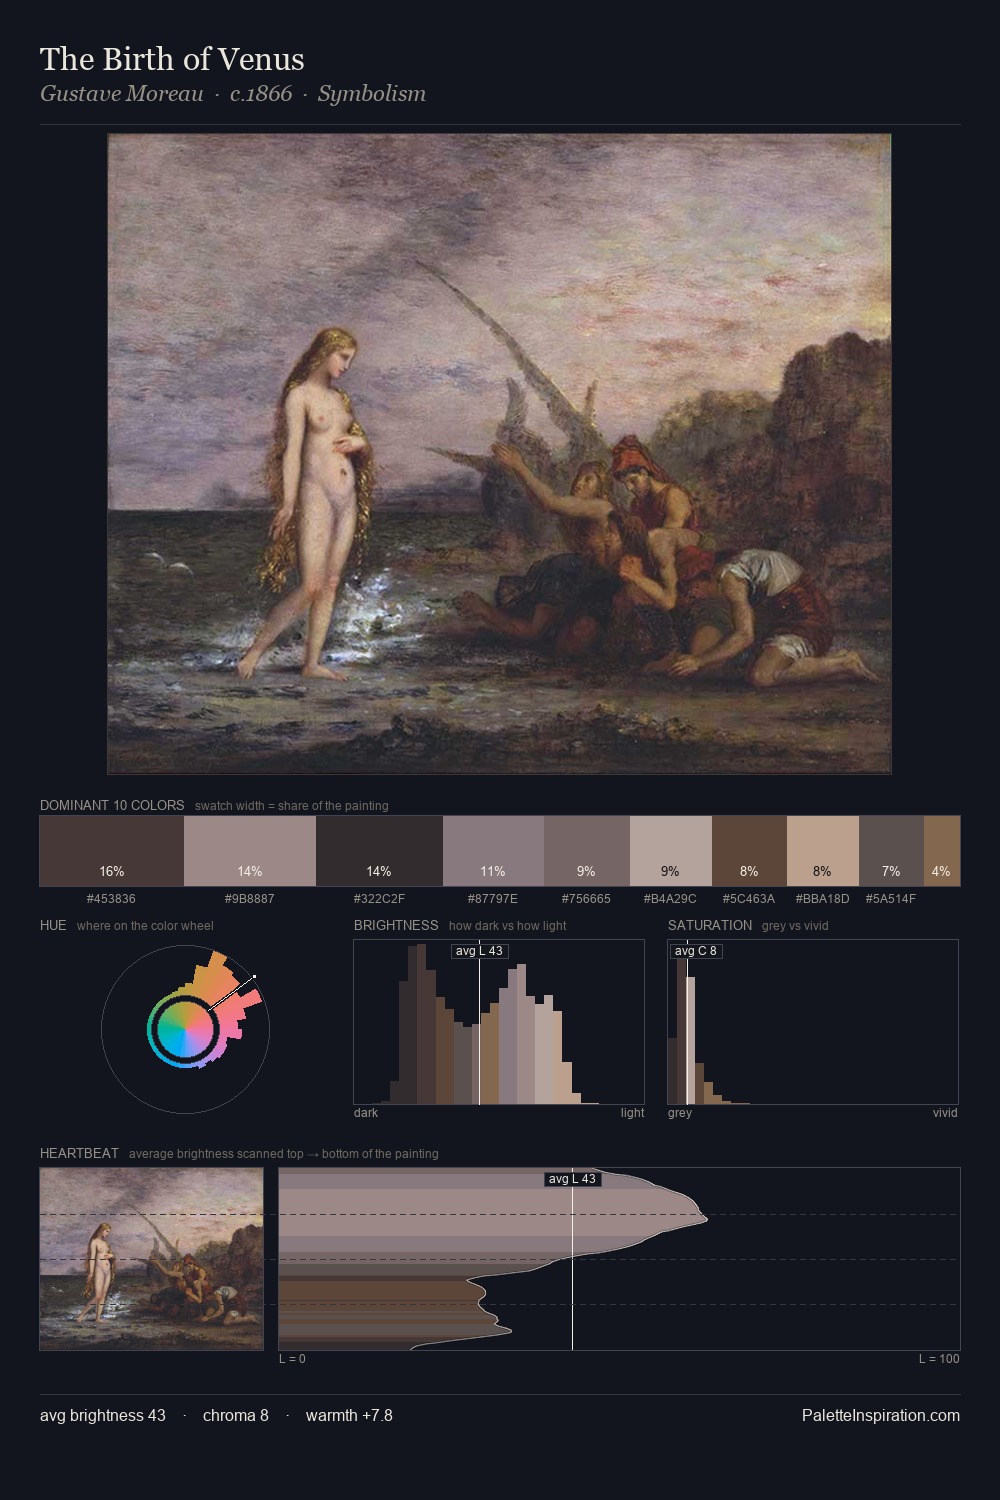Click the date text 'c.1866'
The width and height of the screenshot is (1000, 1500).
click(x=261, y=94)
